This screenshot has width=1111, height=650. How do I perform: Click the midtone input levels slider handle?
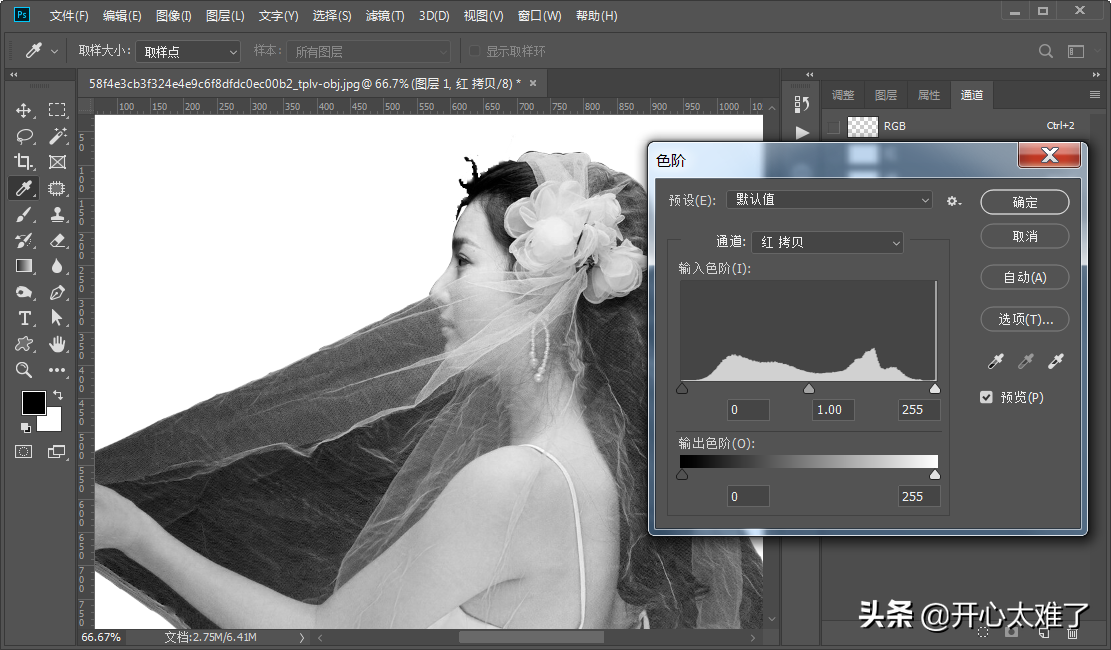coord(809,389)
